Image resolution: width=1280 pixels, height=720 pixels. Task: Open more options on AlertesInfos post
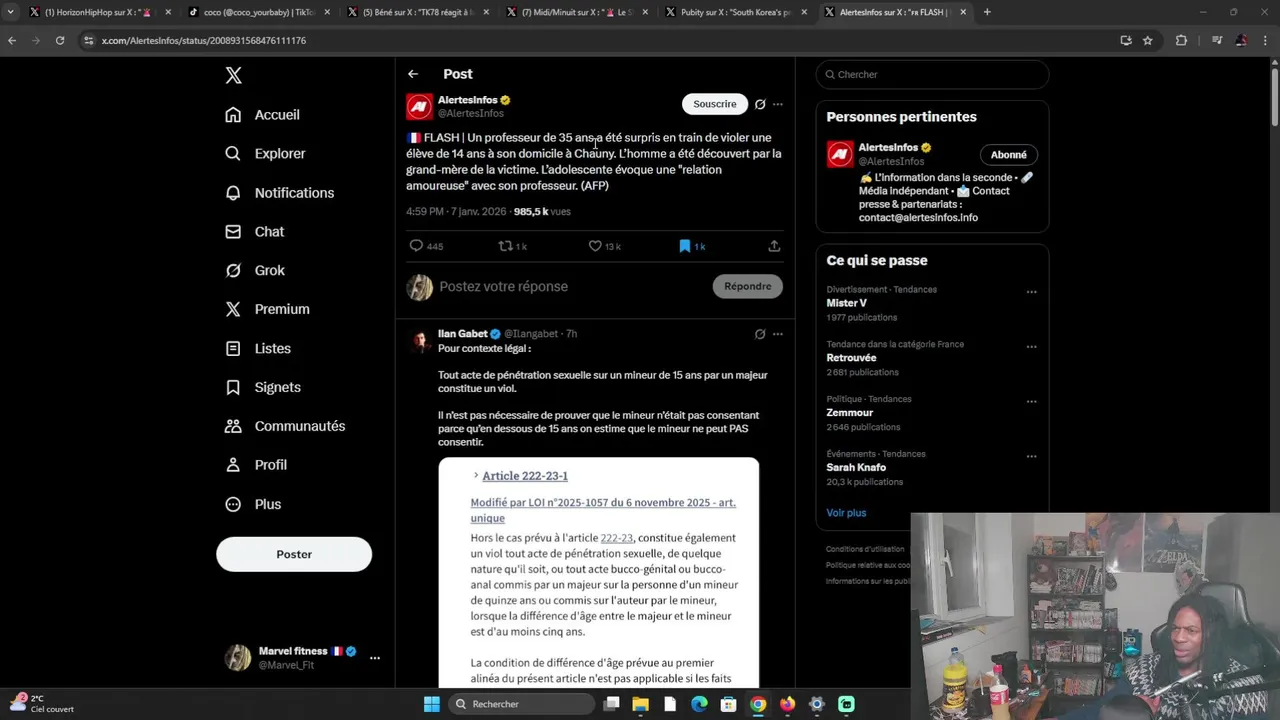[x=778, y=104]
